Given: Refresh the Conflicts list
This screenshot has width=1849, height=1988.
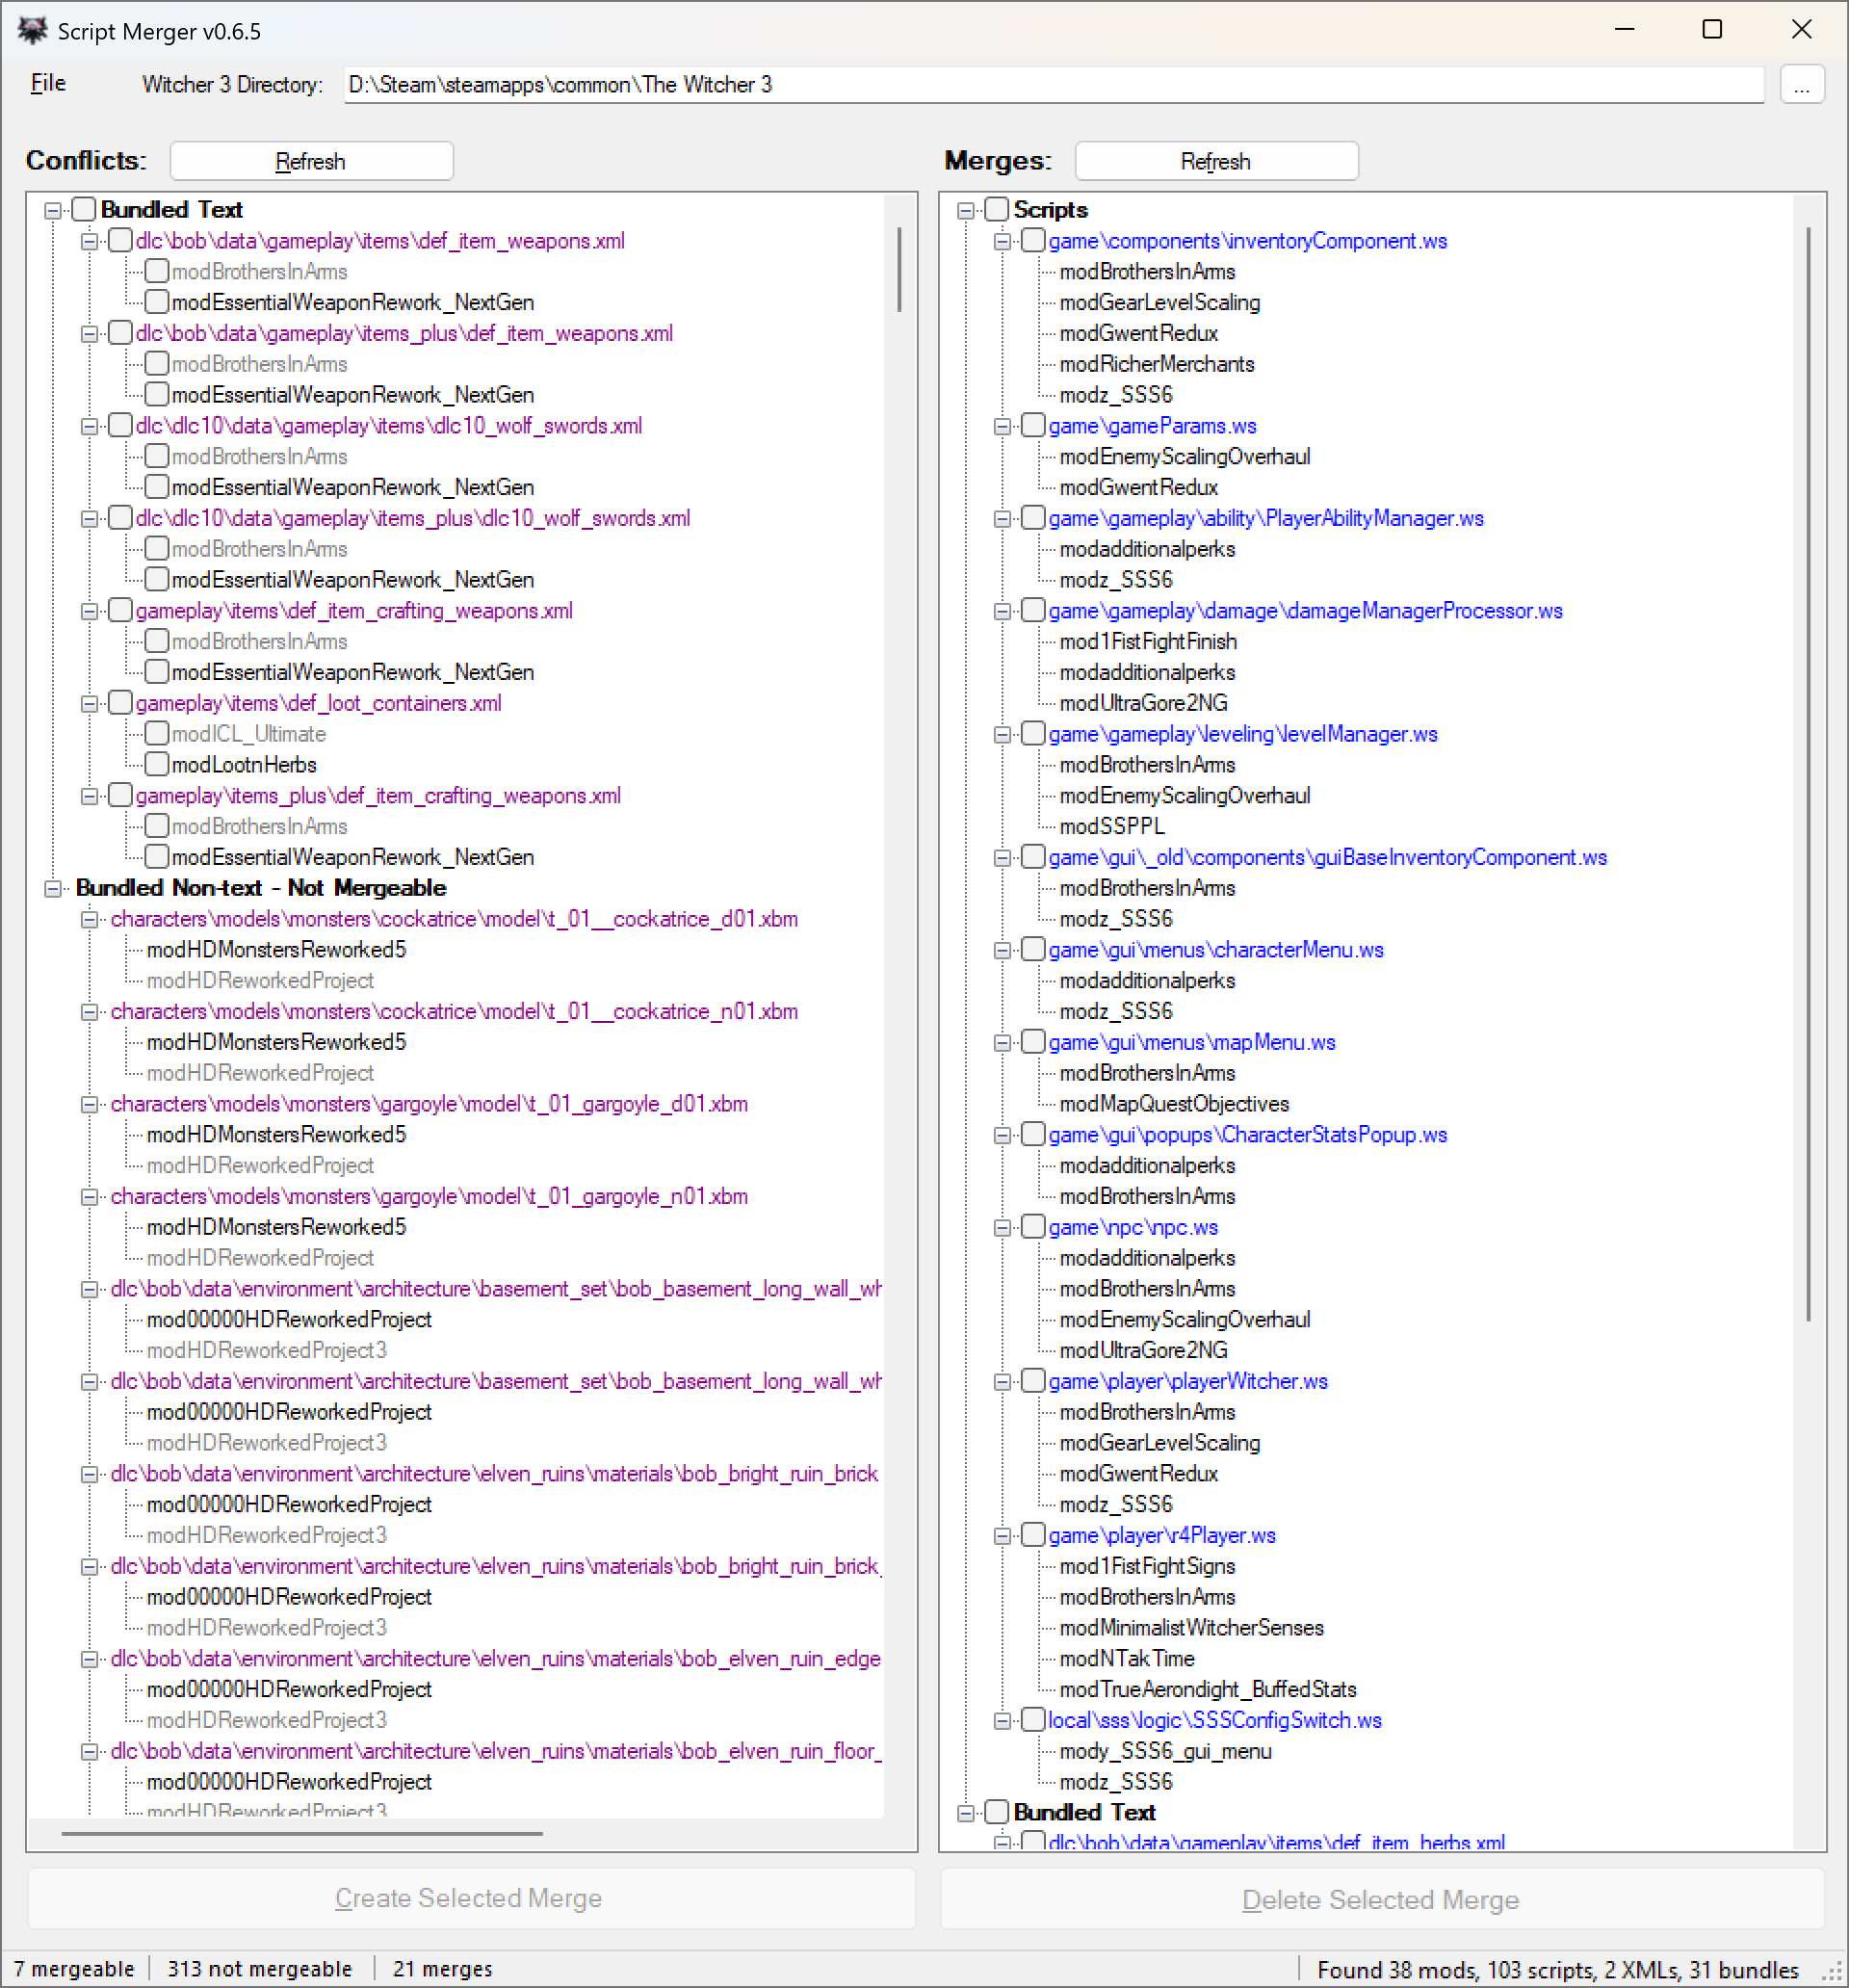Looking at the screenshot, I should point(311,161).
